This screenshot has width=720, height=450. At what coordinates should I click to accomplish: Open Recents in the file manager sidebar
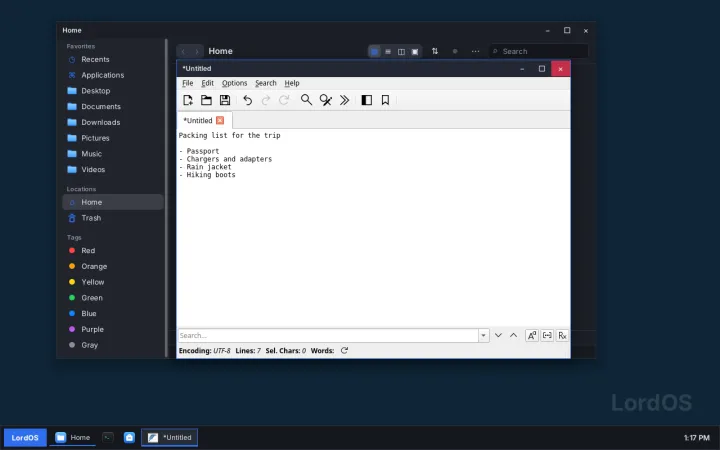pyautogui.click(x=113, y=59)
